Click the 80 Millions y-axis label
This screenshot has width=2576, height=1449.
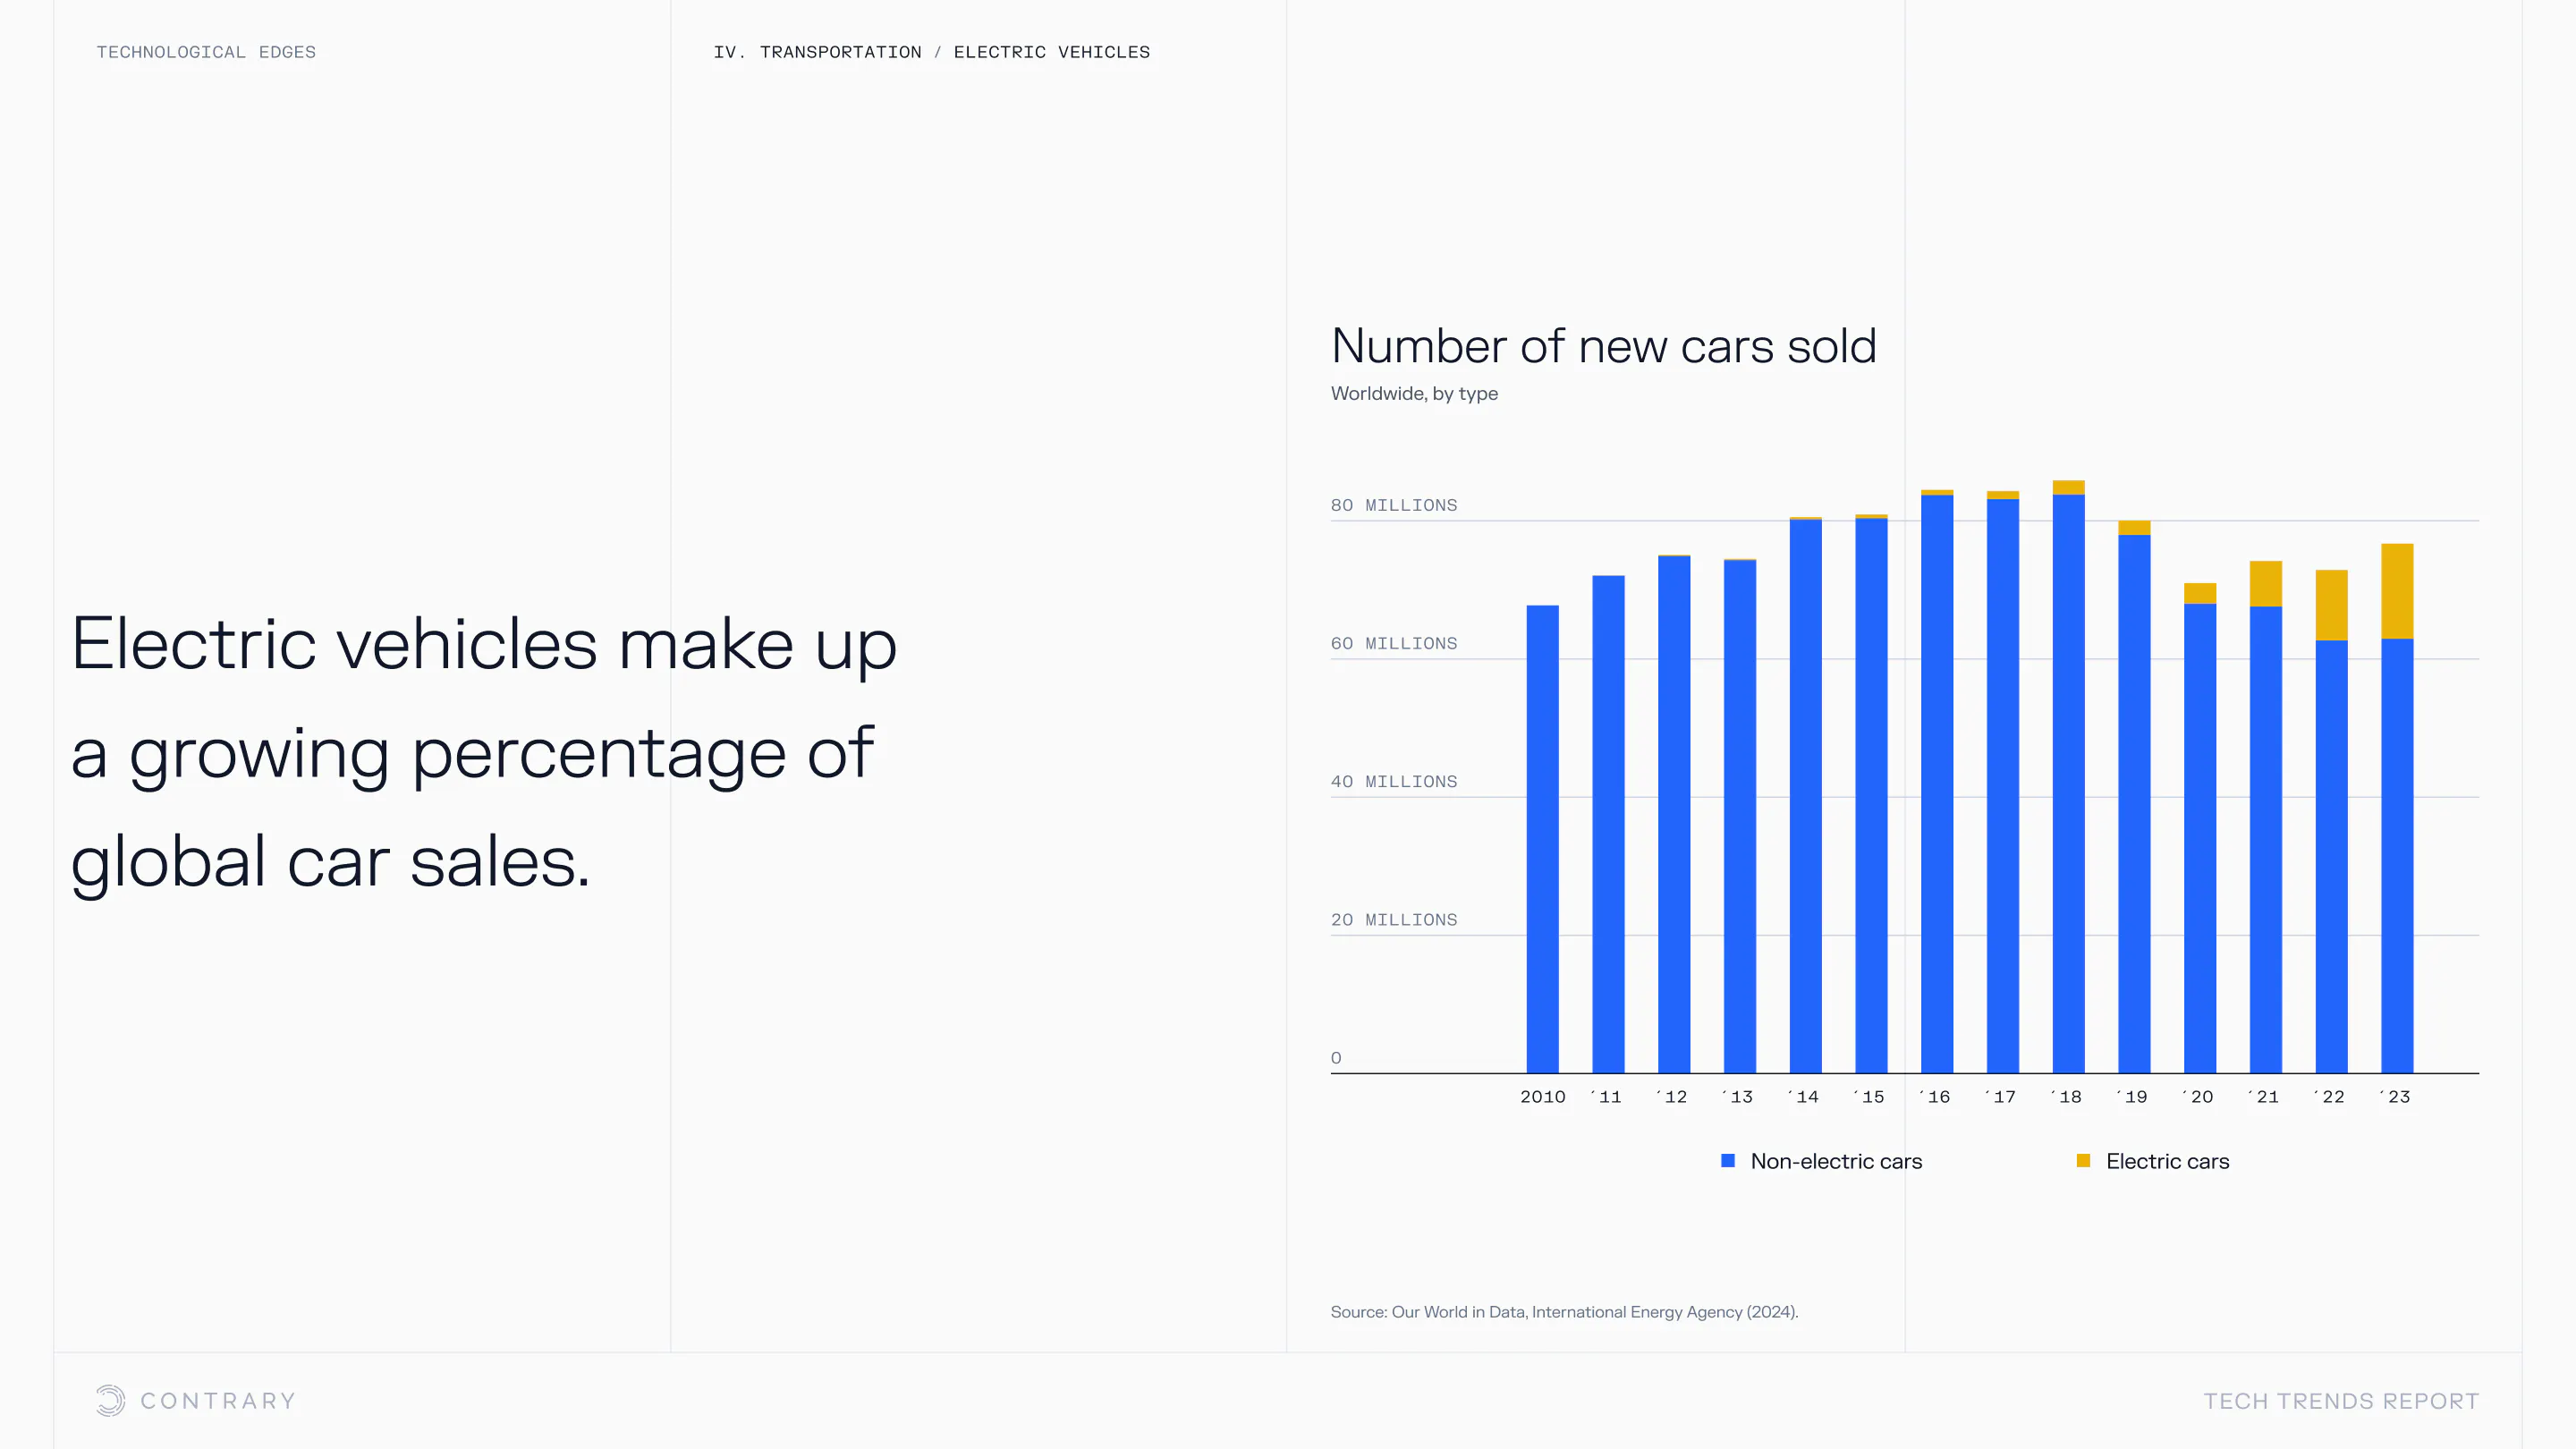1393,505
